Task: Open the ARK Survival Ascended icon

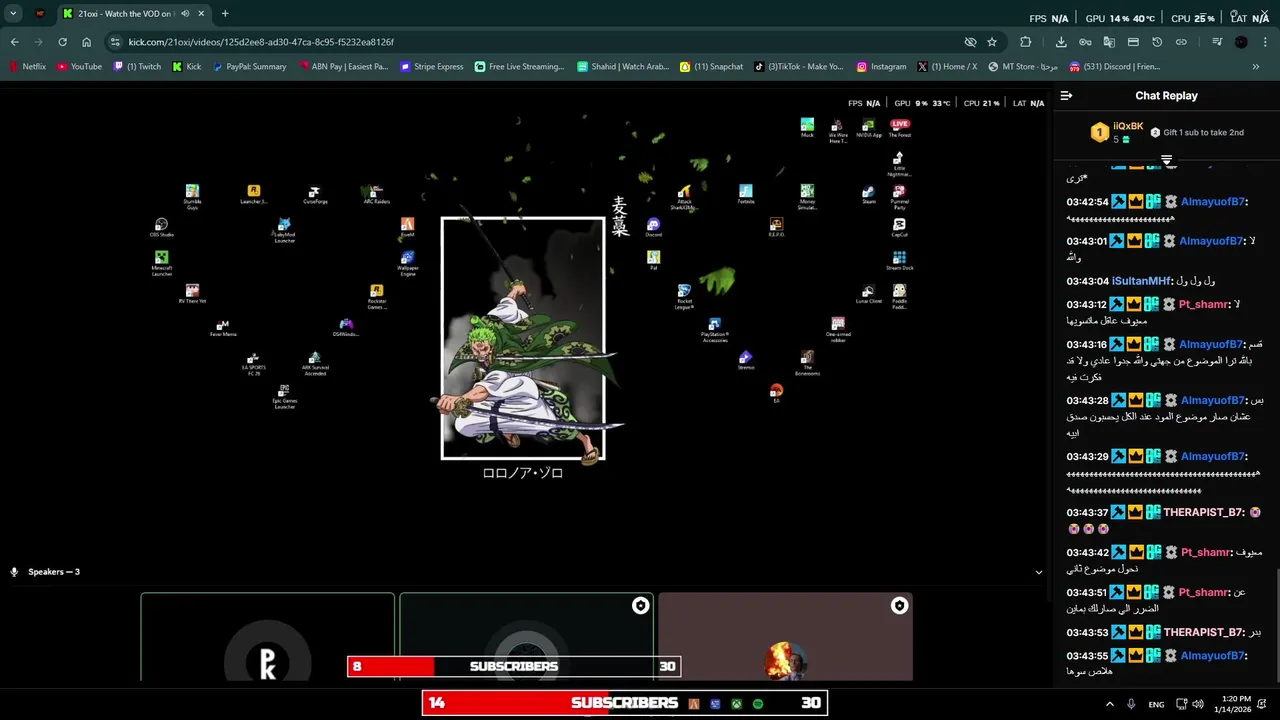Action: pyautogui.click(x=315, y=363)
